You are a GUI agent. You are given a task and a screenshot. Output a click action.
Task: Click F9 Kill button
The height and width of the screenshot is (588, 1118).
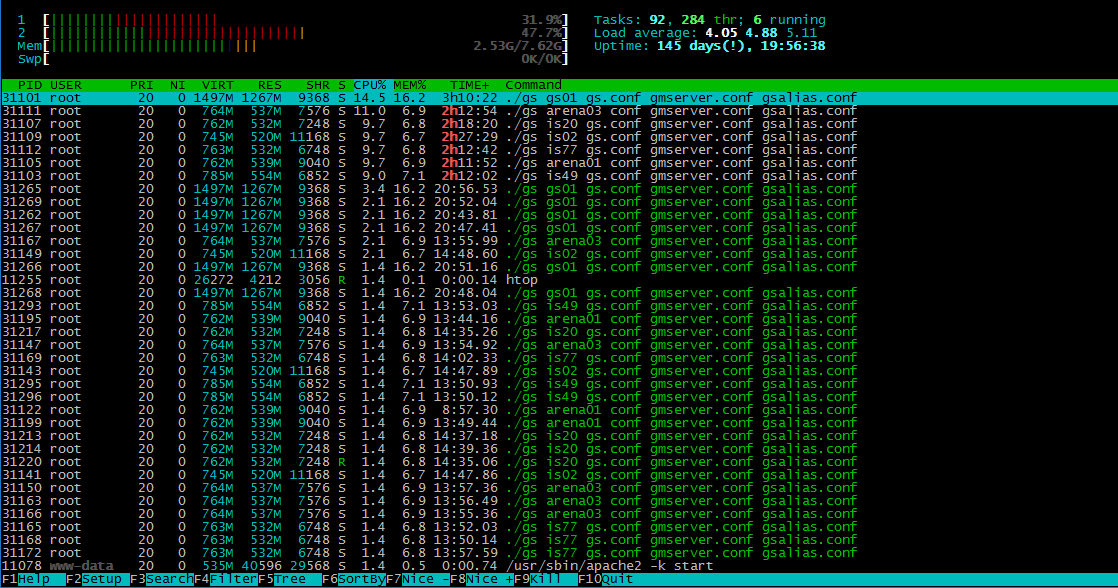pyautogui.click(x=546, y=579)
